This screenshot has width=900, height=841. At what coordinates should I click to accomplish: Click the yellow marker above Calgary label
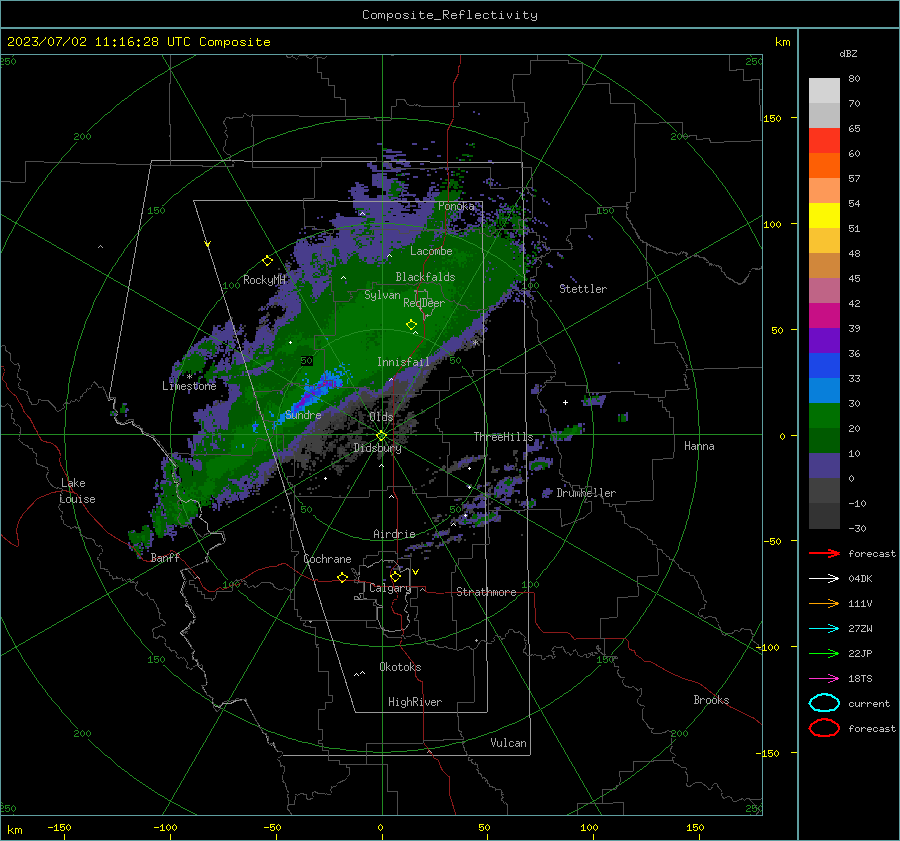(395, 576)
